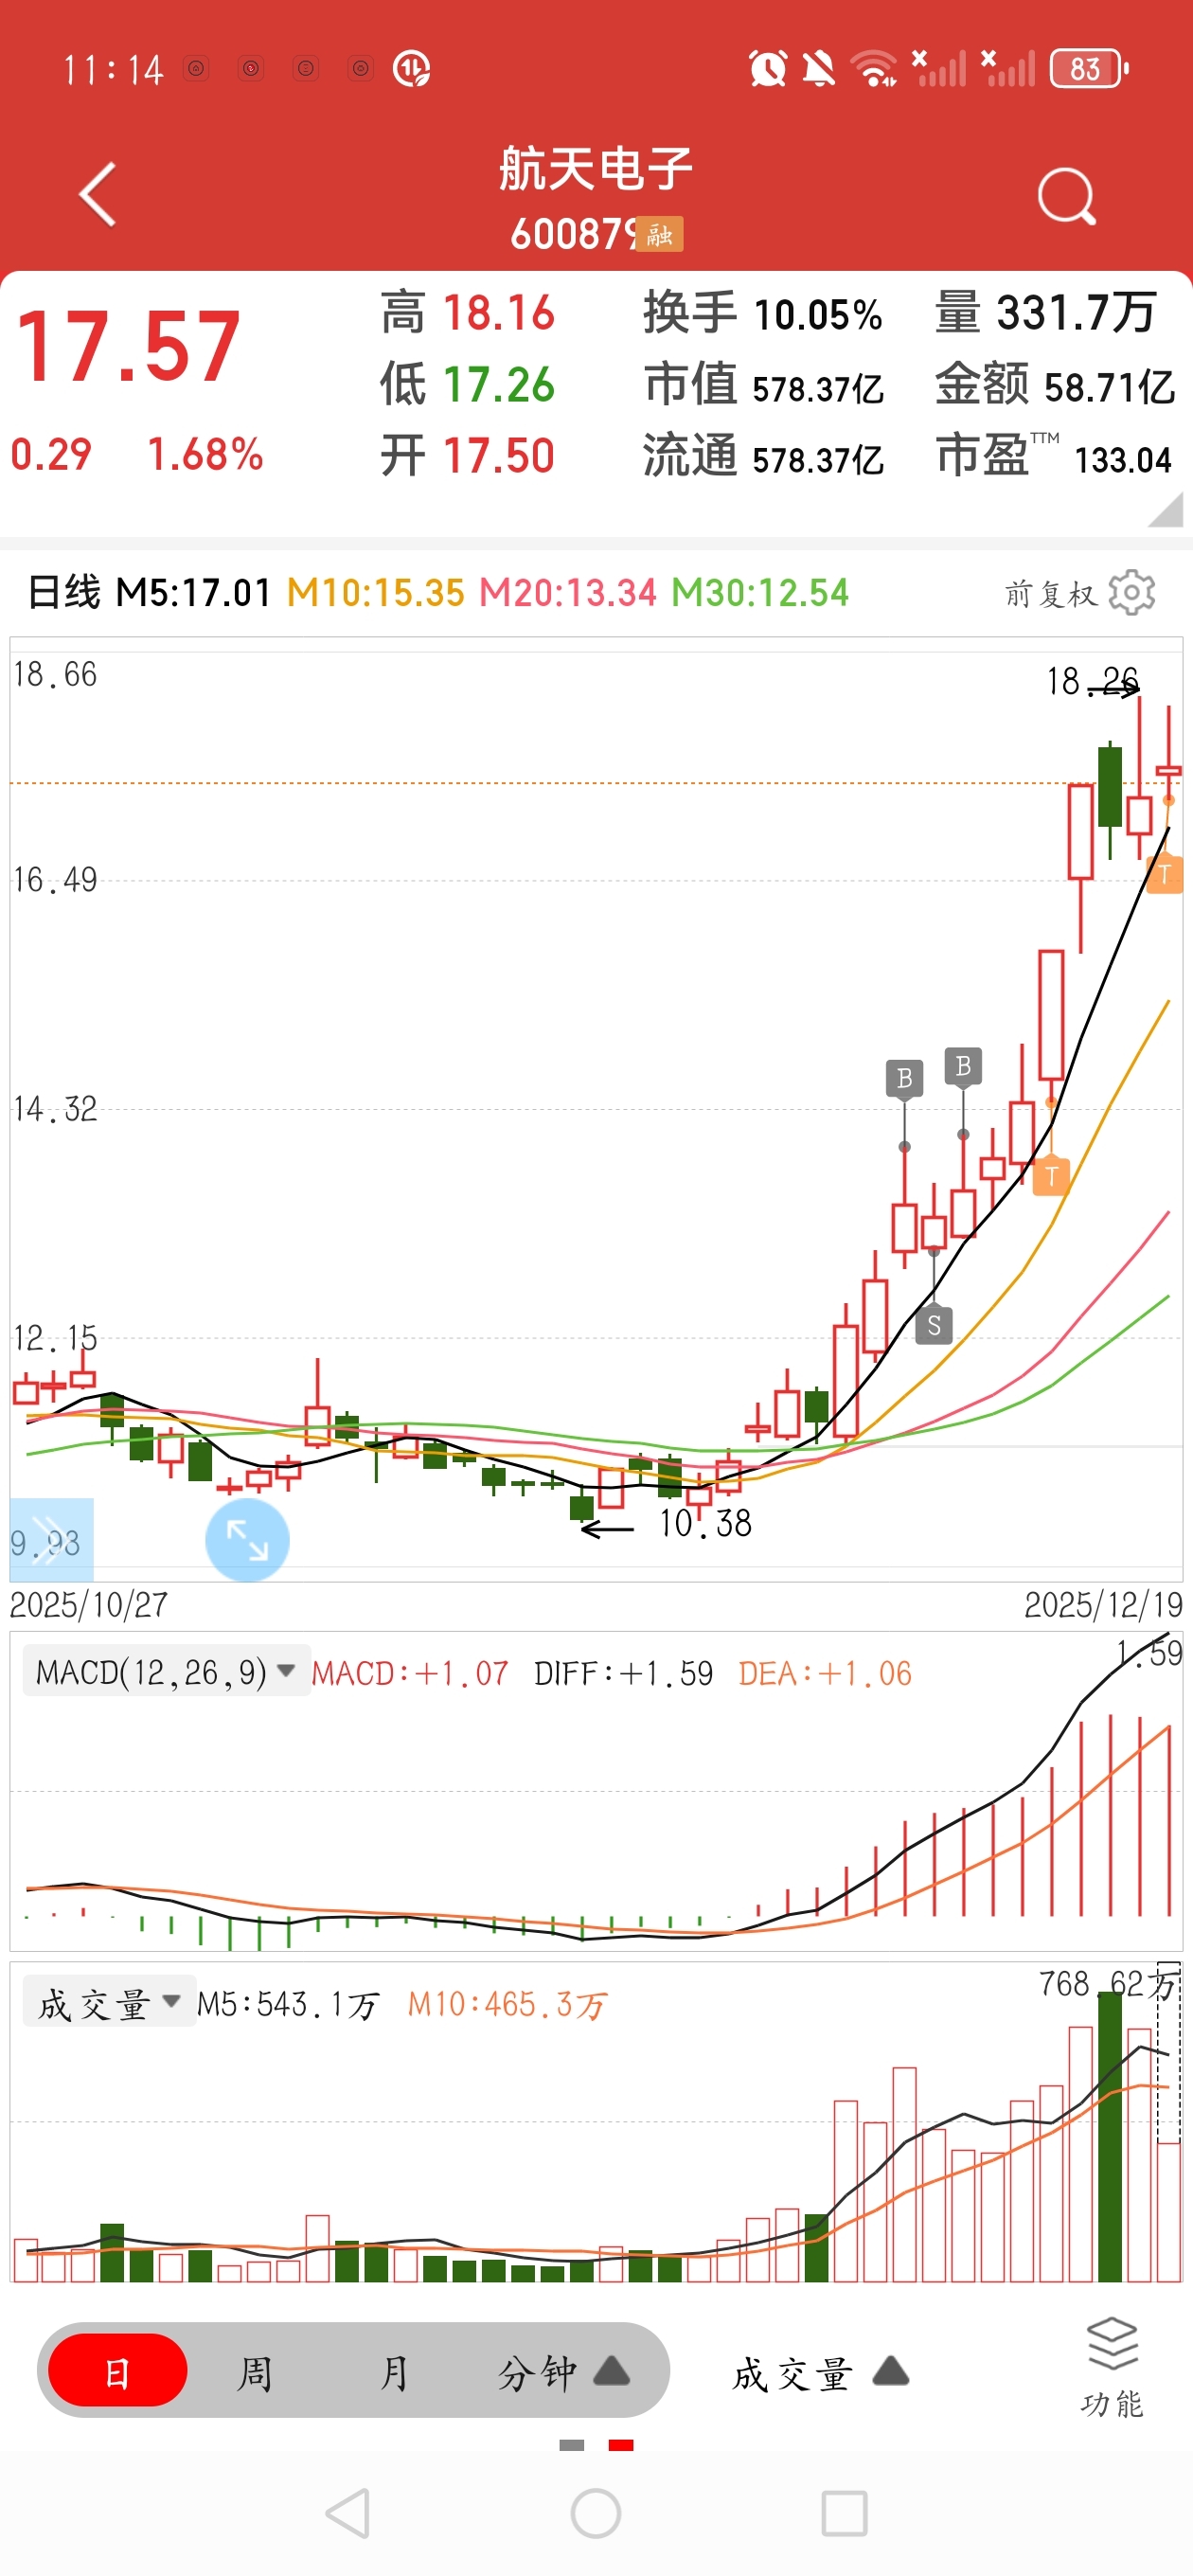Tap the stock name 航天电子
This screenshot has width=1193, height=2576.
click(x=596, y=168)
